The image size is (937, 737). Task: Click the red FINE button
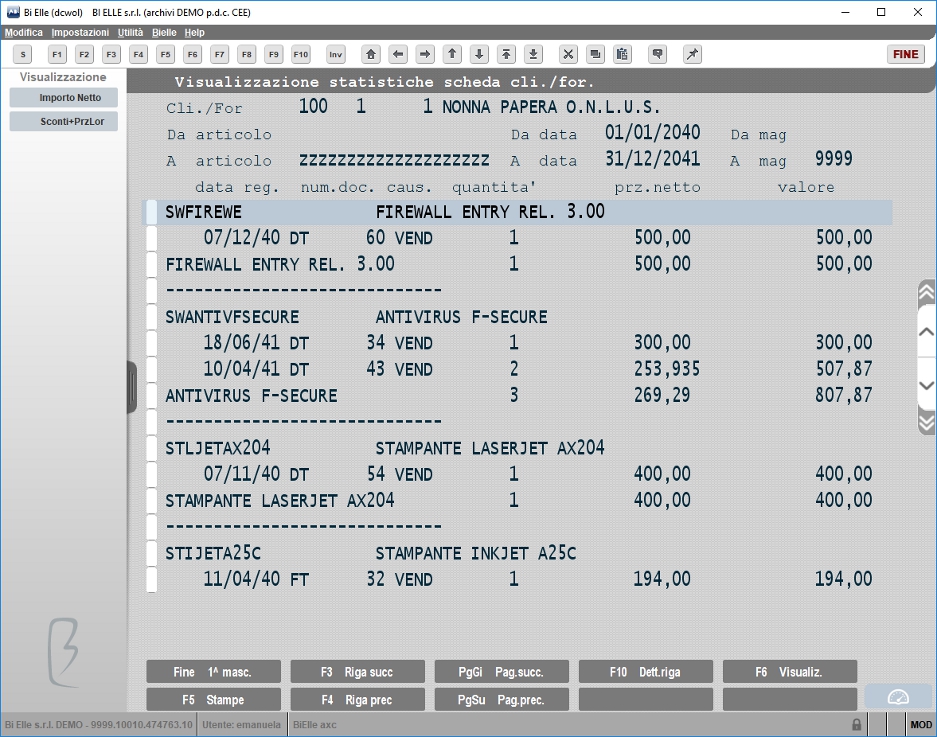905,54
